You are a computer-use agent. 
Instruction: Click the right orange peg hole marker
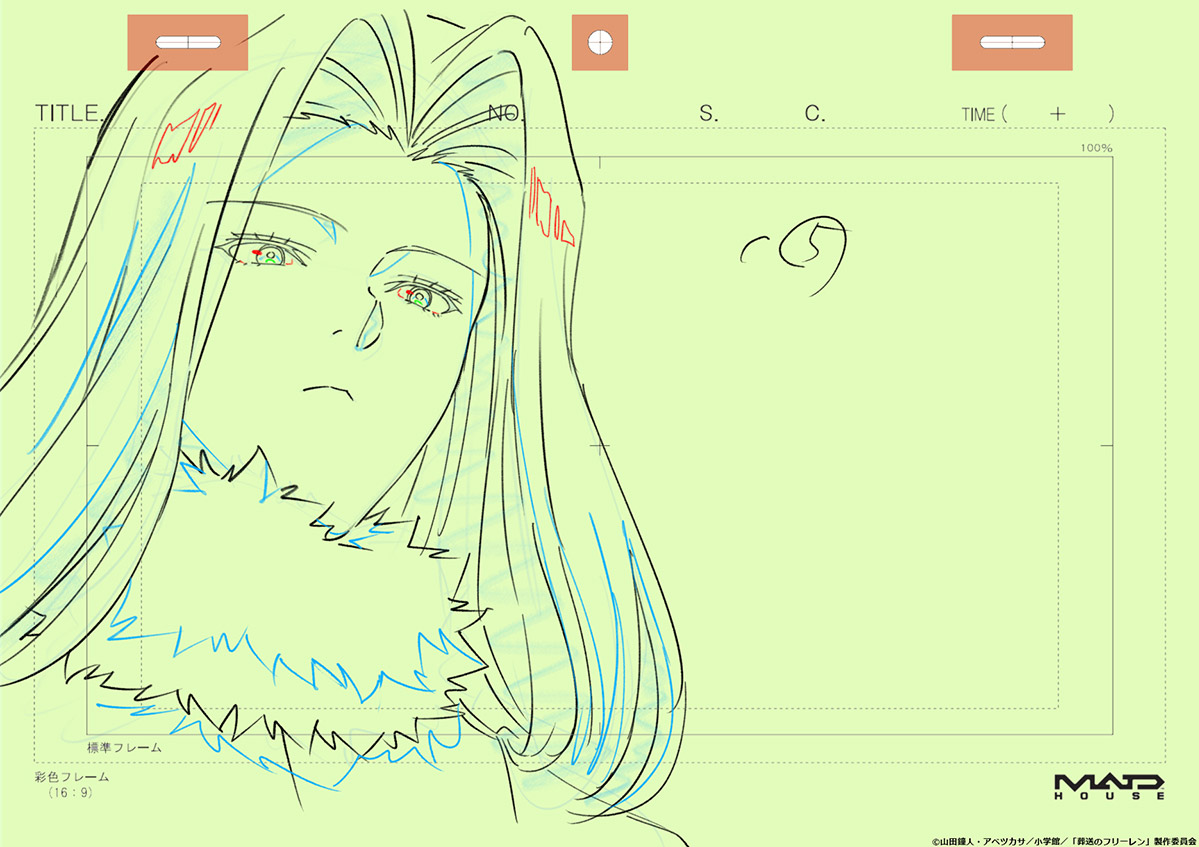(1011, 42)
